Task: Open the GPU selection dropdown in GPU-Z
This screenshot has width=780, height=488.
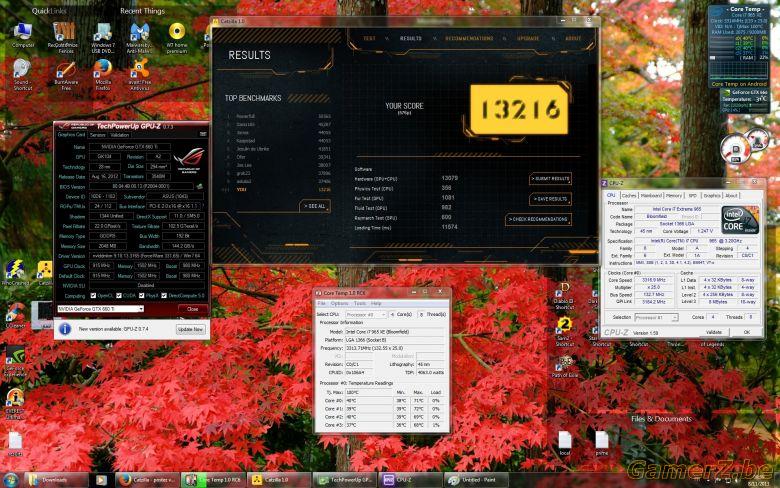Action: coord(100,309)
